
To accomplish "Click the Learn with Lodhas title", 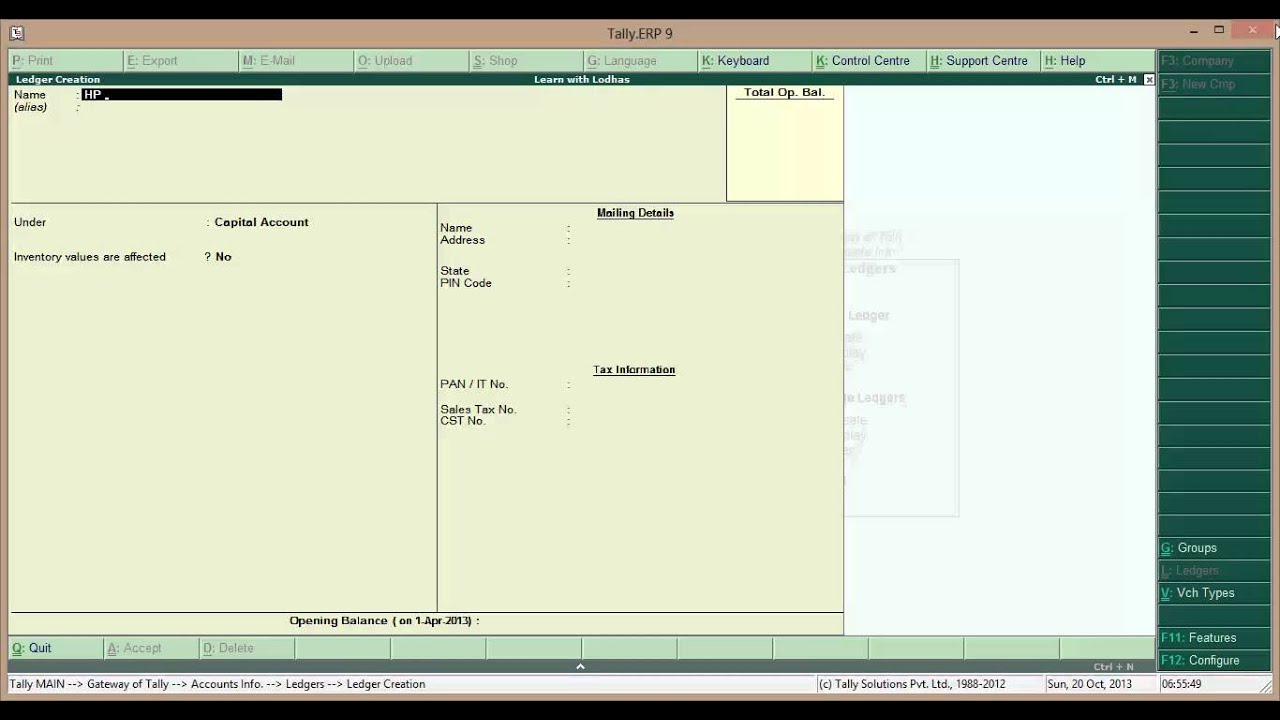I will (582, 79).
